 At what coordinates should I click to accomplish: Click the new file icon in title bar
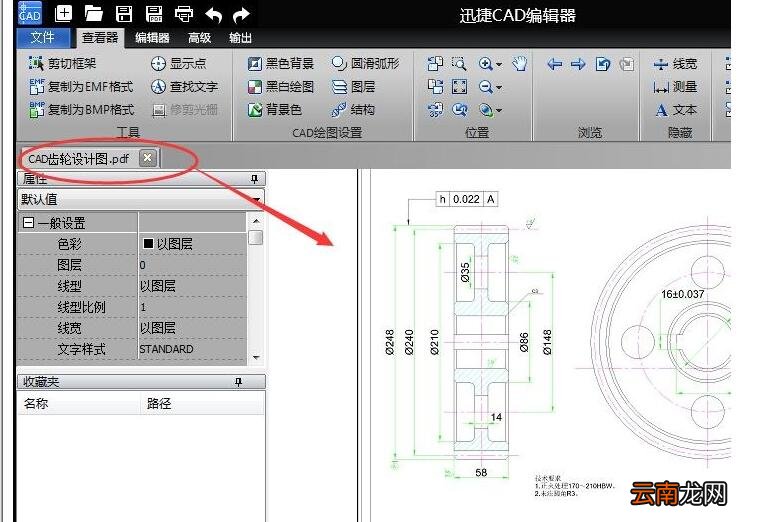[63, 14]
